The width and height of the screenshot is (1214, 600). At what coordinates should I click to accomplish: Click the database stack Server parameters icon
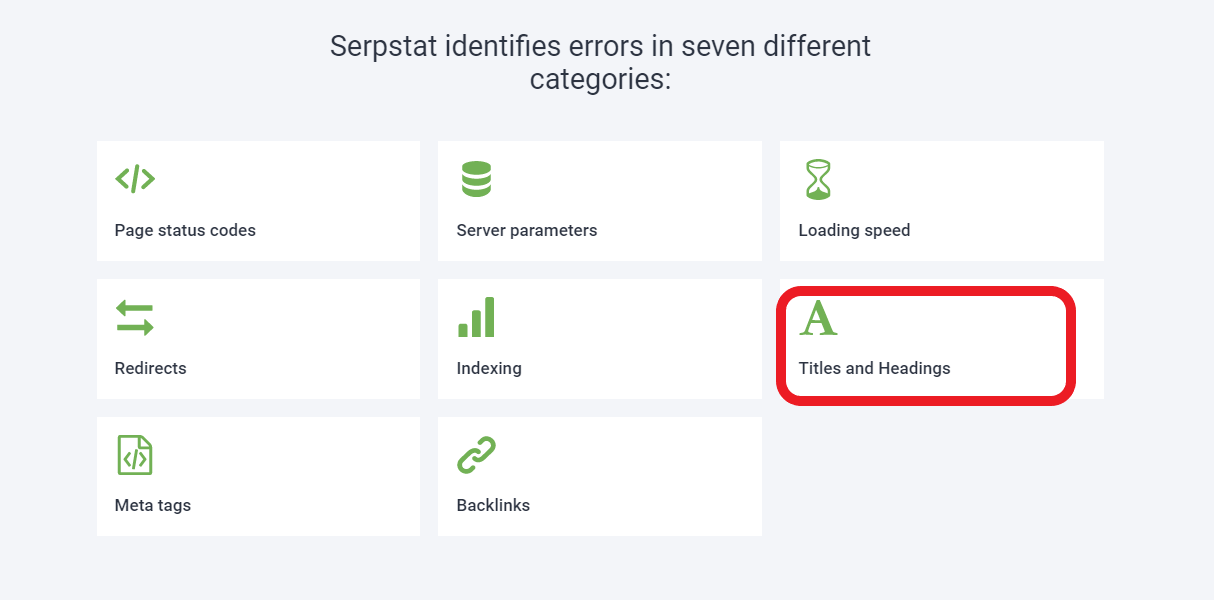point(476,179)
